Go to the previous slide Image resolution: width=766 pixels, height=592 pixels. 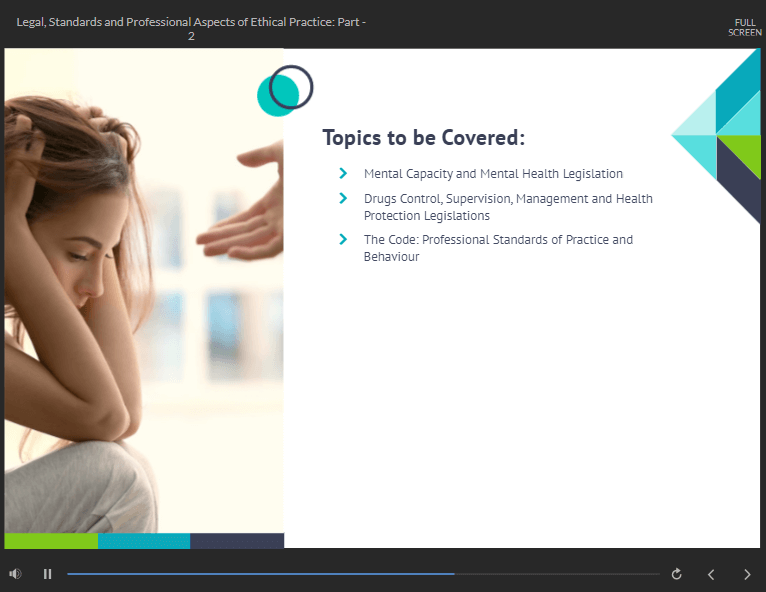point(711,574)
